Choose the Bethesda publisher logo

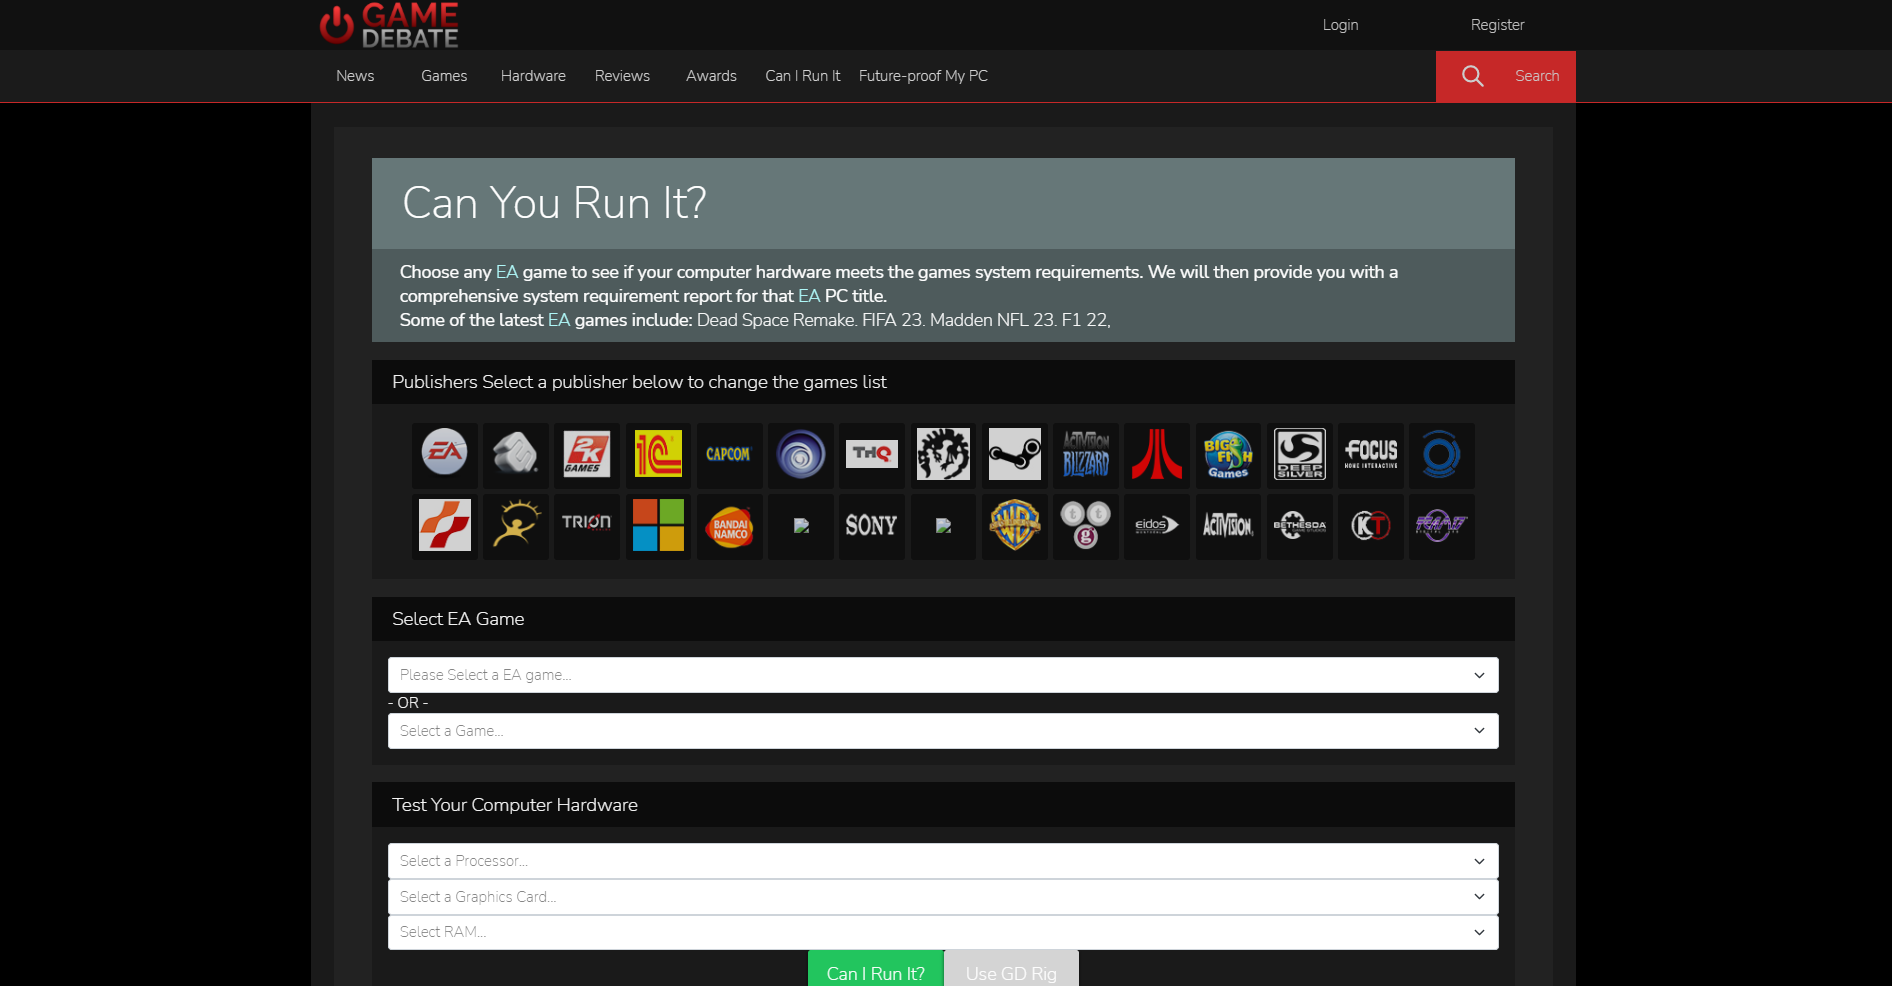pos(1299,525)
